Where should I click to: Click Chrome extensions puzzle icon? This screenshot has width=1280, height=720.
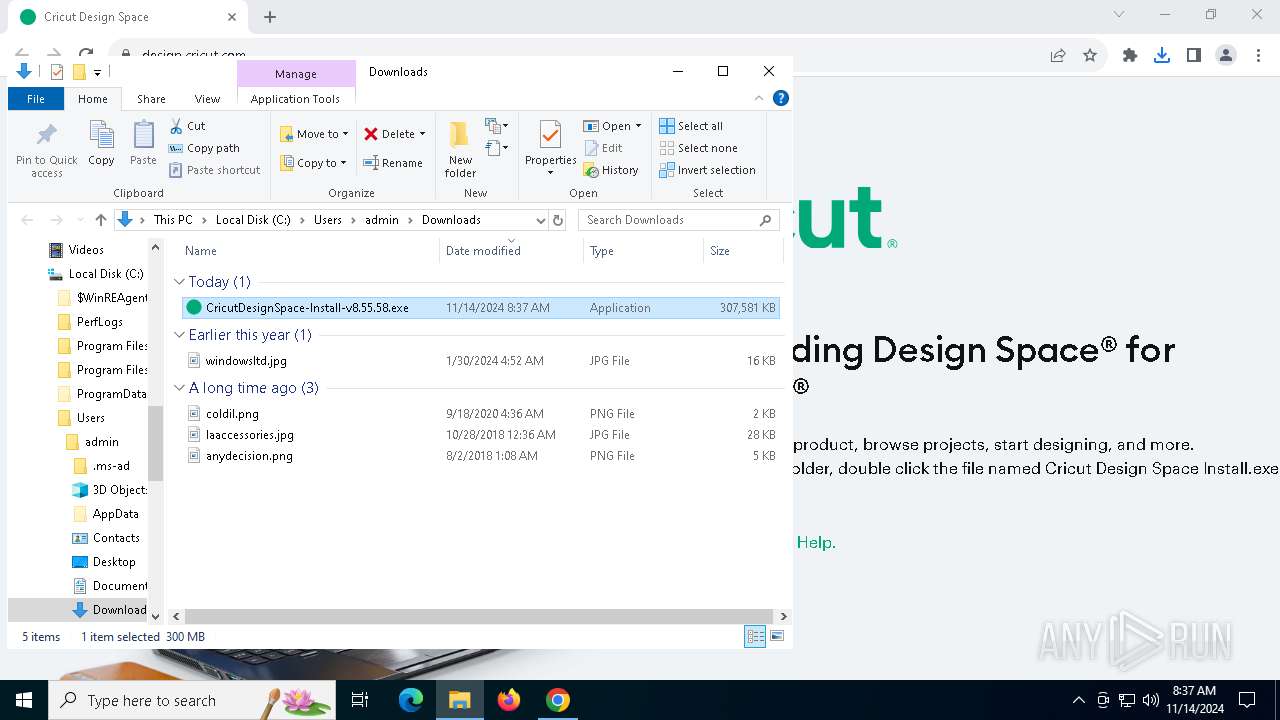pos(1130,56)
